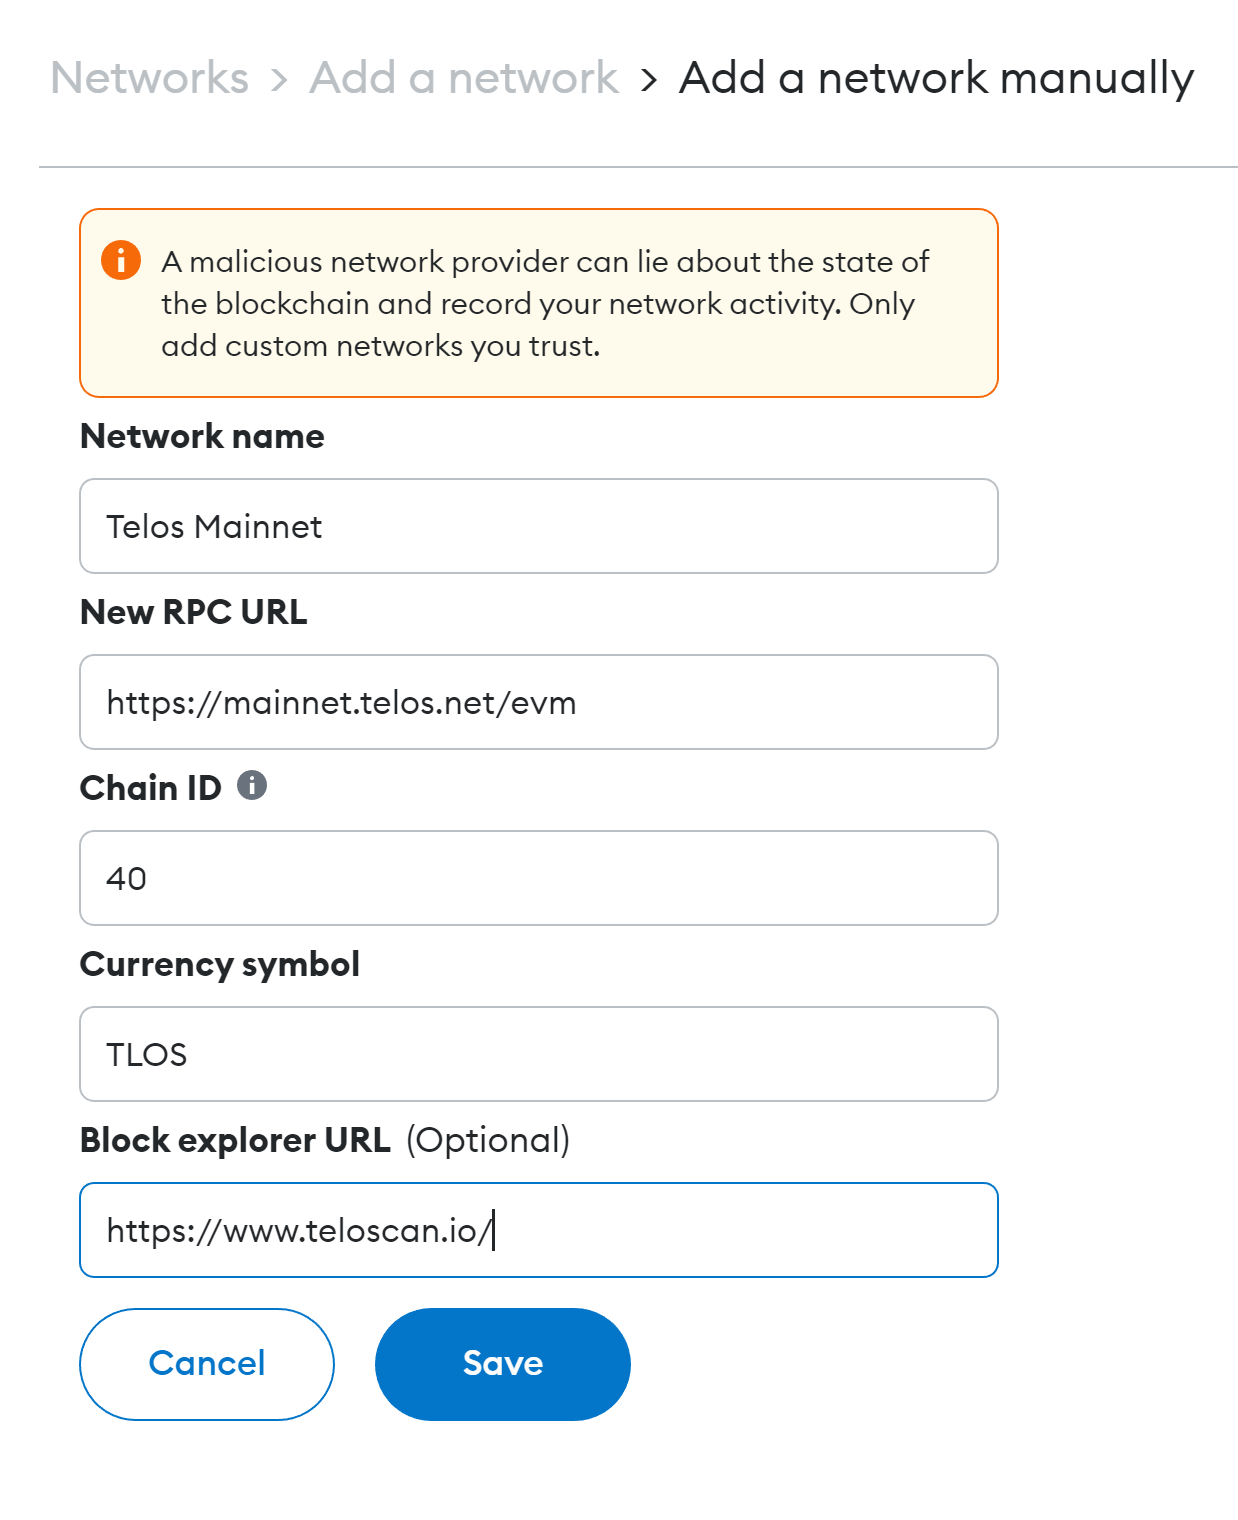Click the Network name label
1238x1520 pixels.
(202, 436)
